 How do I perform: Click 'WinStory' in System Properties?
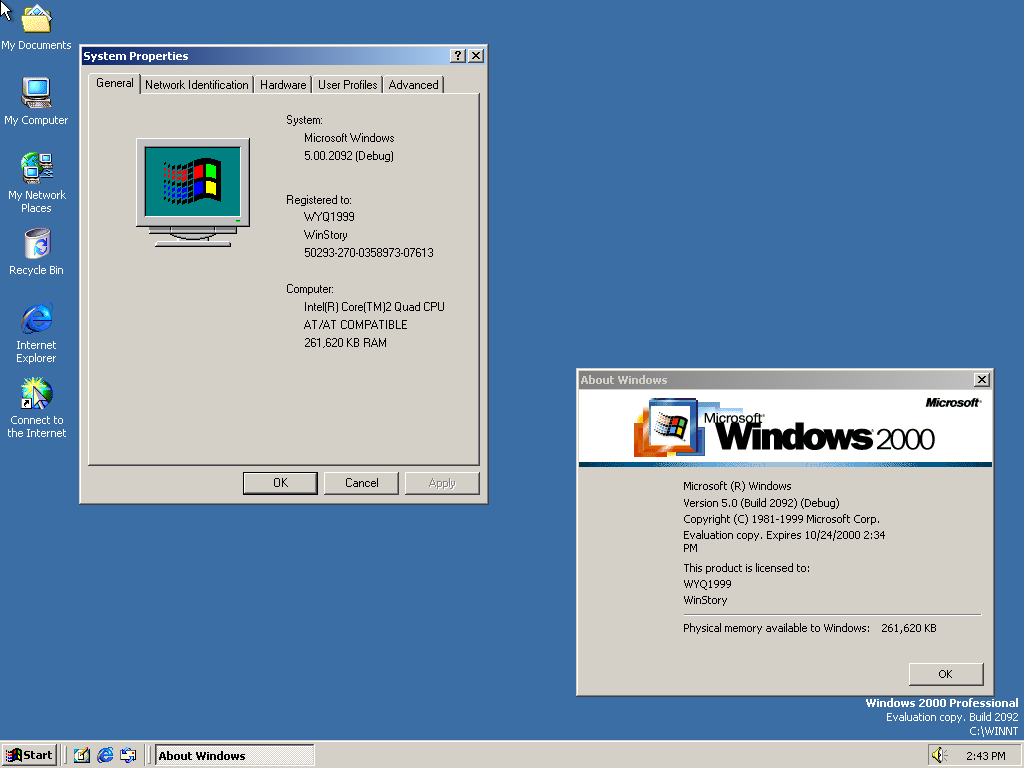tap(325, 234)
